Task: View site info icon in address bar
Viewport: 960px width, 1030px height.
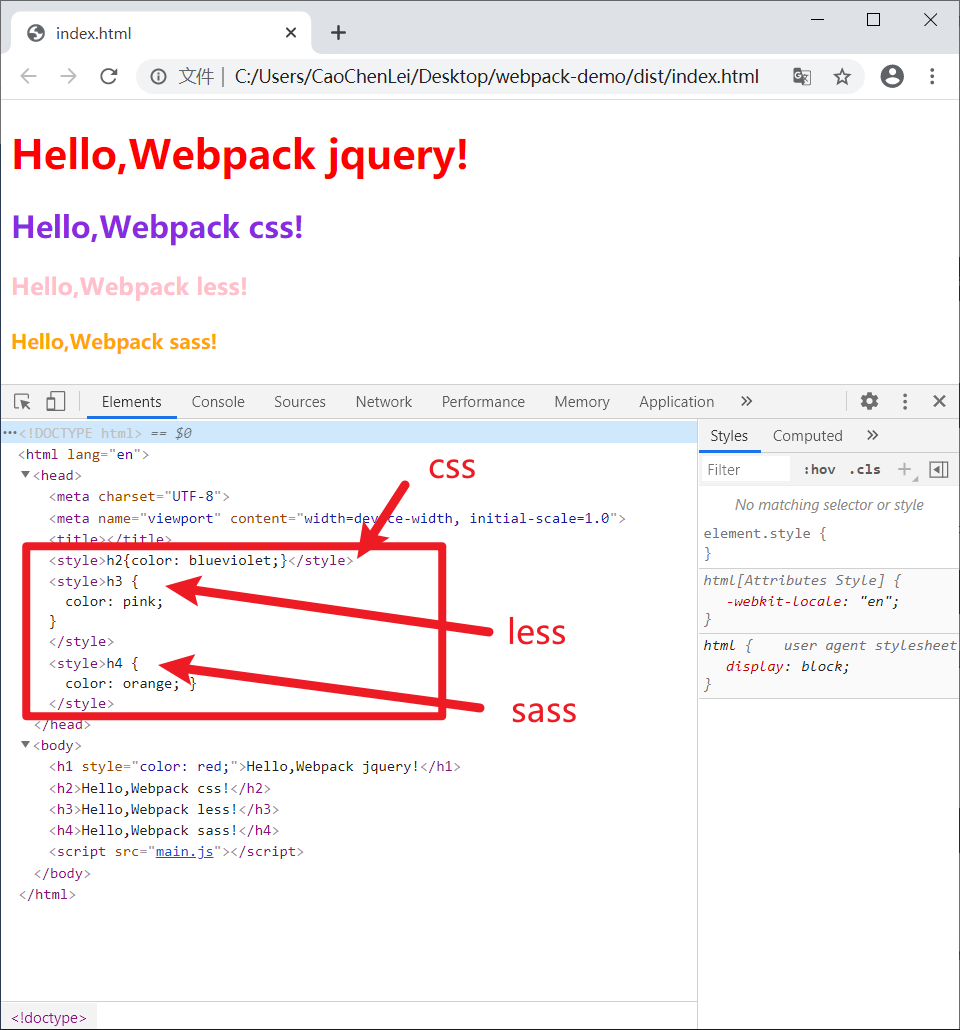Action: point(158,77)
